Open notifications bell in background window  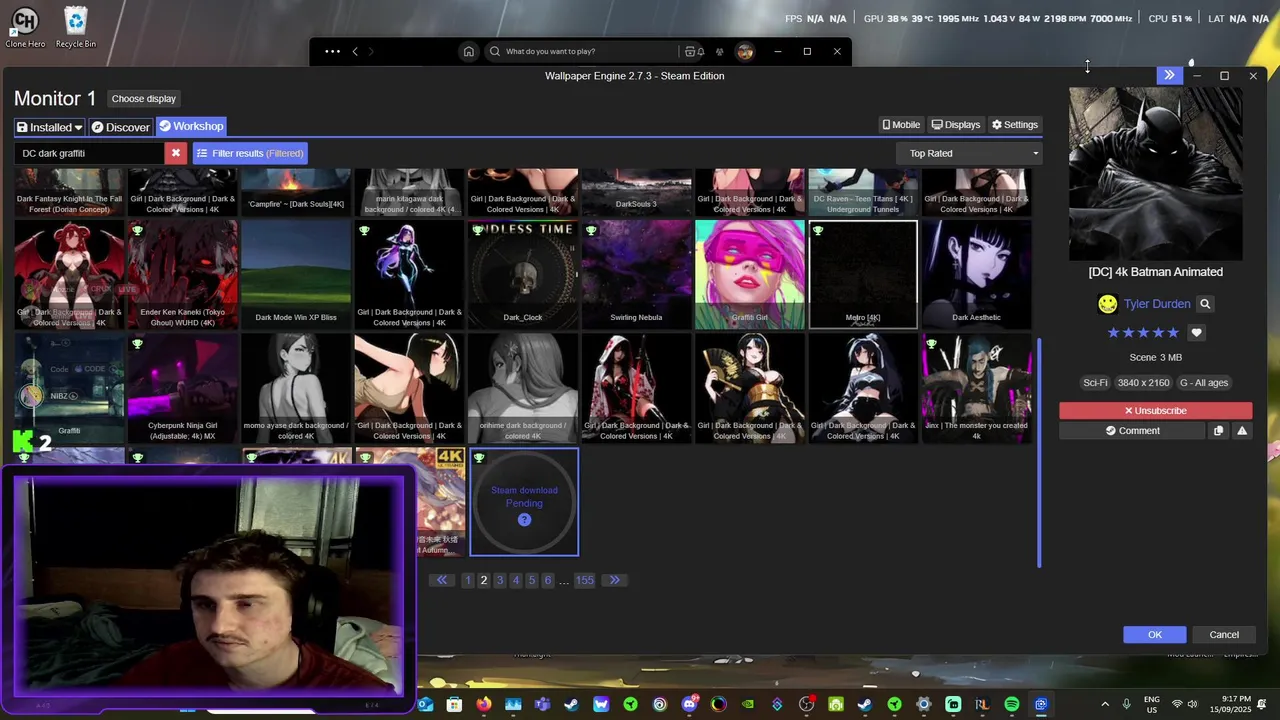701,51
